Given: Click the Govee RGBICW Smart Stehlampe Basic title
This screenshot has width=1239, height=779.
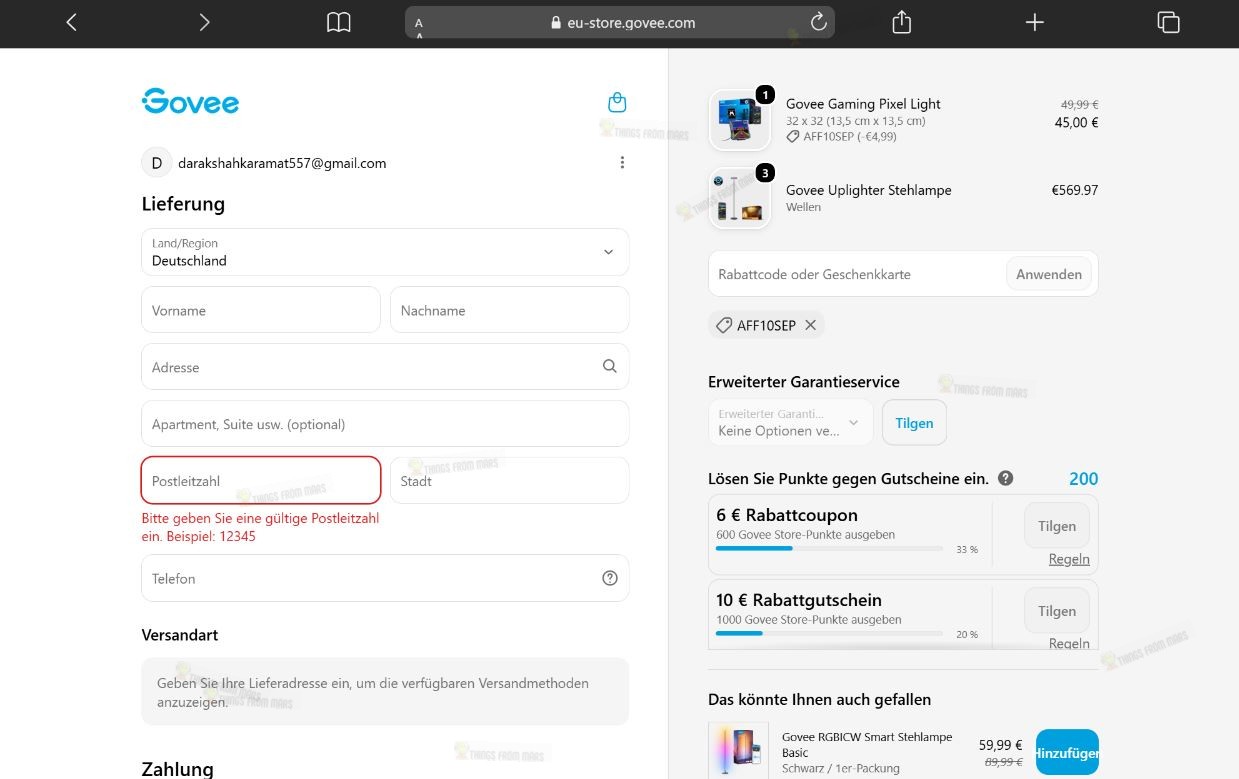Looking at the screenshot, I should [x=867, y=744].
